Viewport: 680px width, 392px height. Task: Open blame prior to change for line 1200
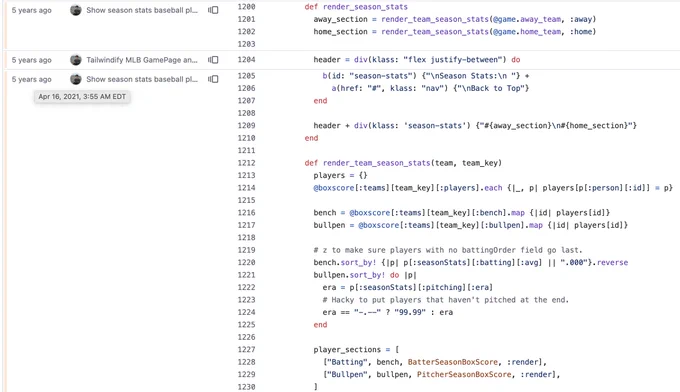point(213,10)
